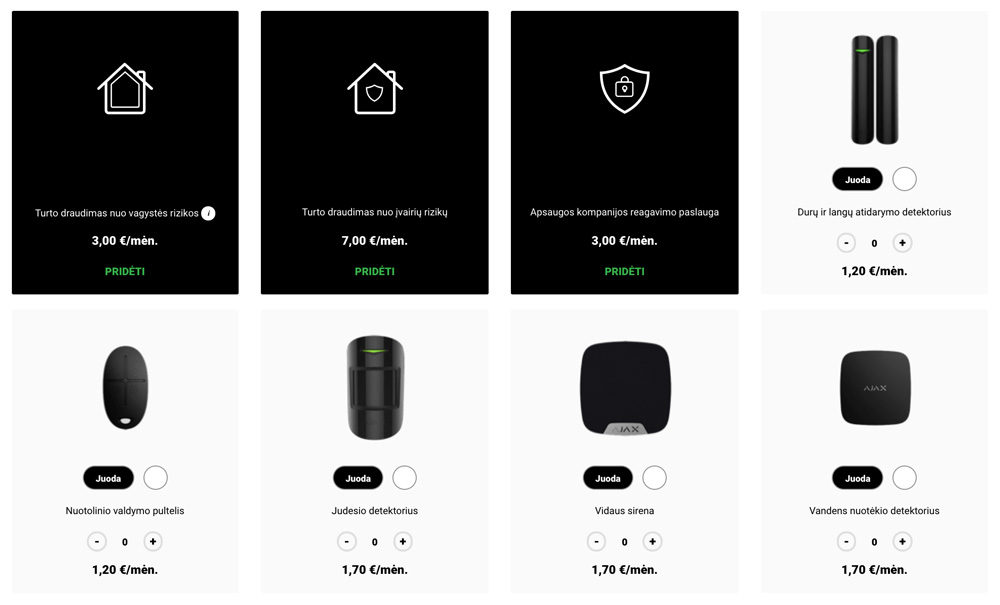This screenshot has height=605, width=1000.
Task: Click shield lock icon on security response card
Action: click(x=624, y=89)
